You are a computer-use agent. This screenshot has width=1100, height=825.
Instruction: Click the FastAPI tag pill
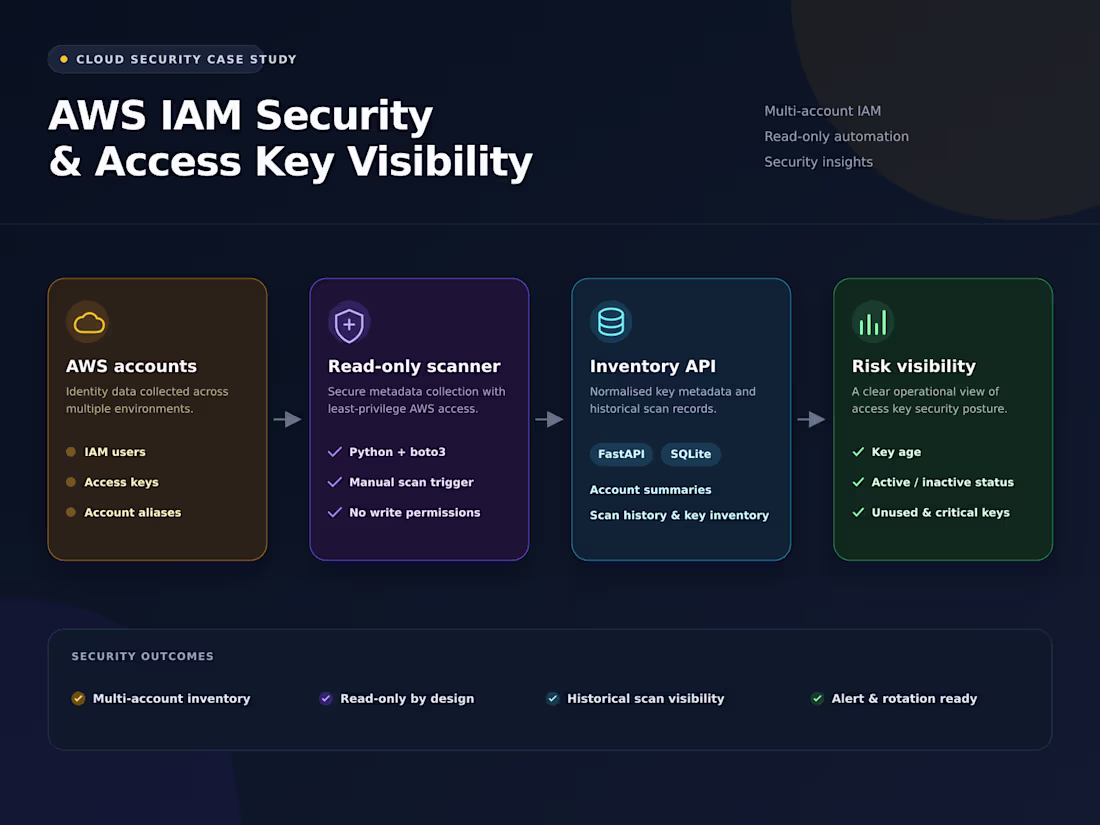621,454
